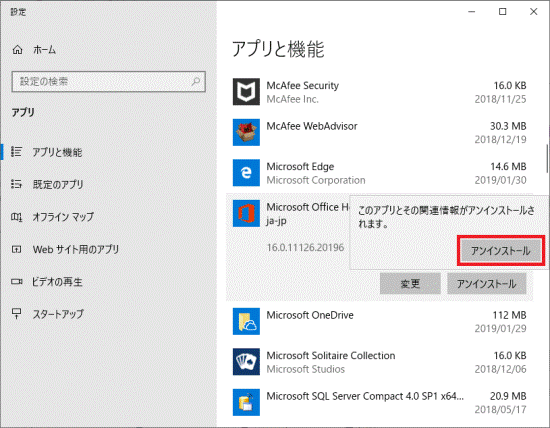Image resolution: width=550 pixels, height=428 pixels.
Task: Select Microsoft SQL Server Compact entry
Action: tap(365, 396)
